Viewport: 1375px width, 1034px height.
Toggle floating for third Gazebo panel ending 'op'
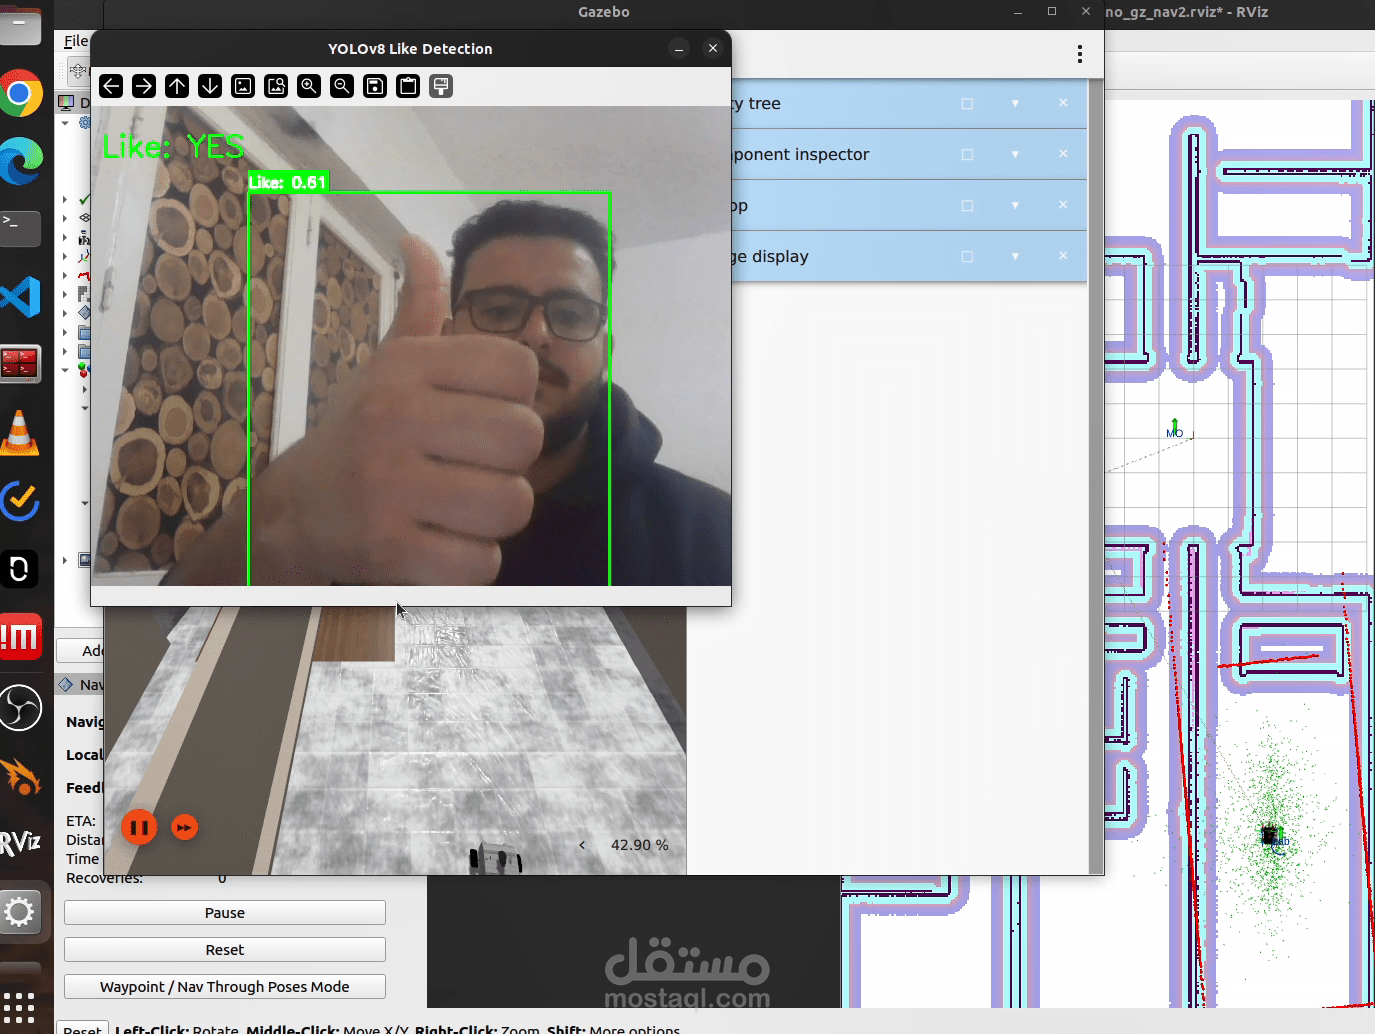tap(967, 205)
